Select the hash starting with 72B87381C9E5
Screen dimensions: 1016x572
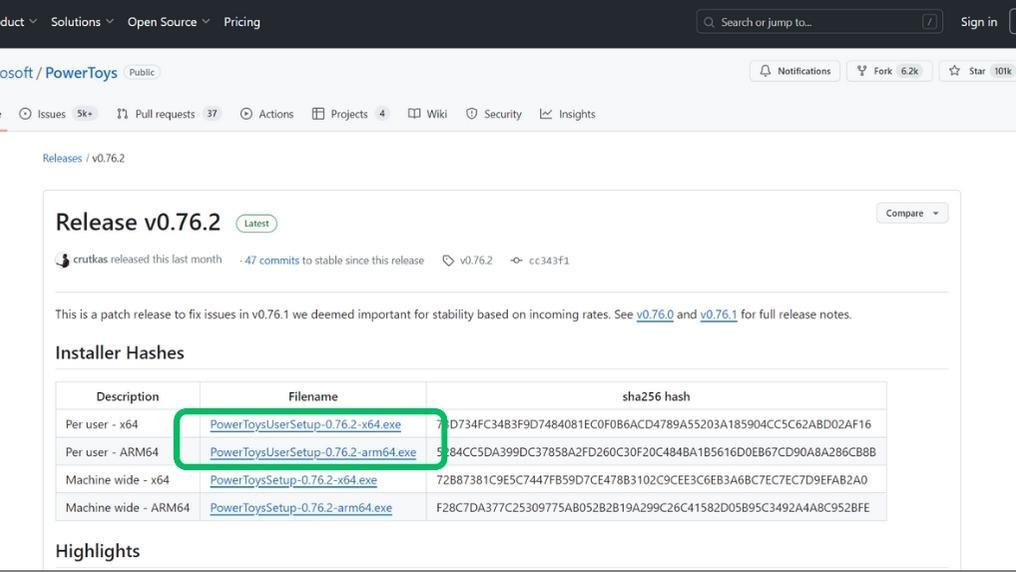click(x=652, y=480)
